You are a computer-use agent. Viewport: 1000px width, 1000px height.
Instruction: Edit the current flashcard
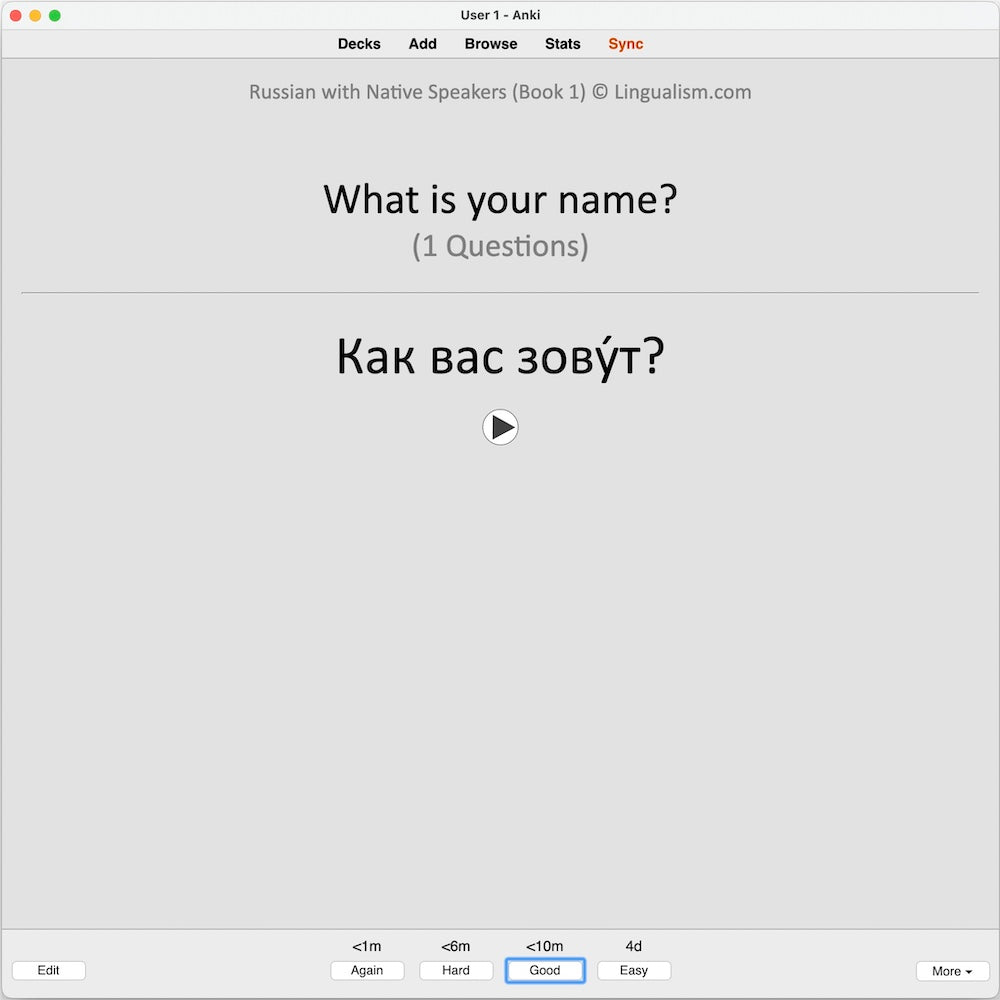point(48,970)
